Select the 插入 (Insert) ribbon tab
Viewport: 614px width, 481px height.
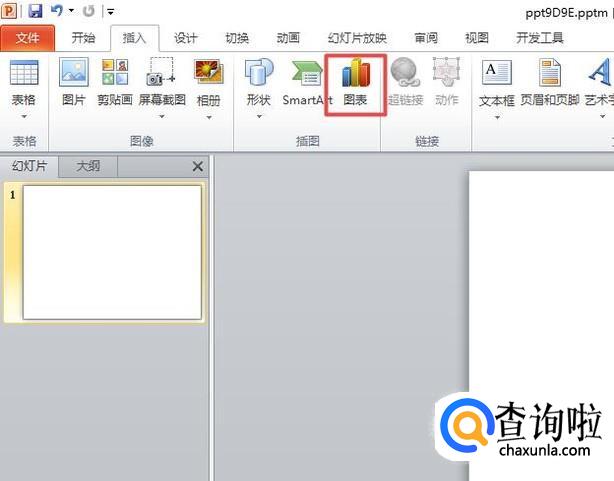pyautogui.click(x=134, y=38)
